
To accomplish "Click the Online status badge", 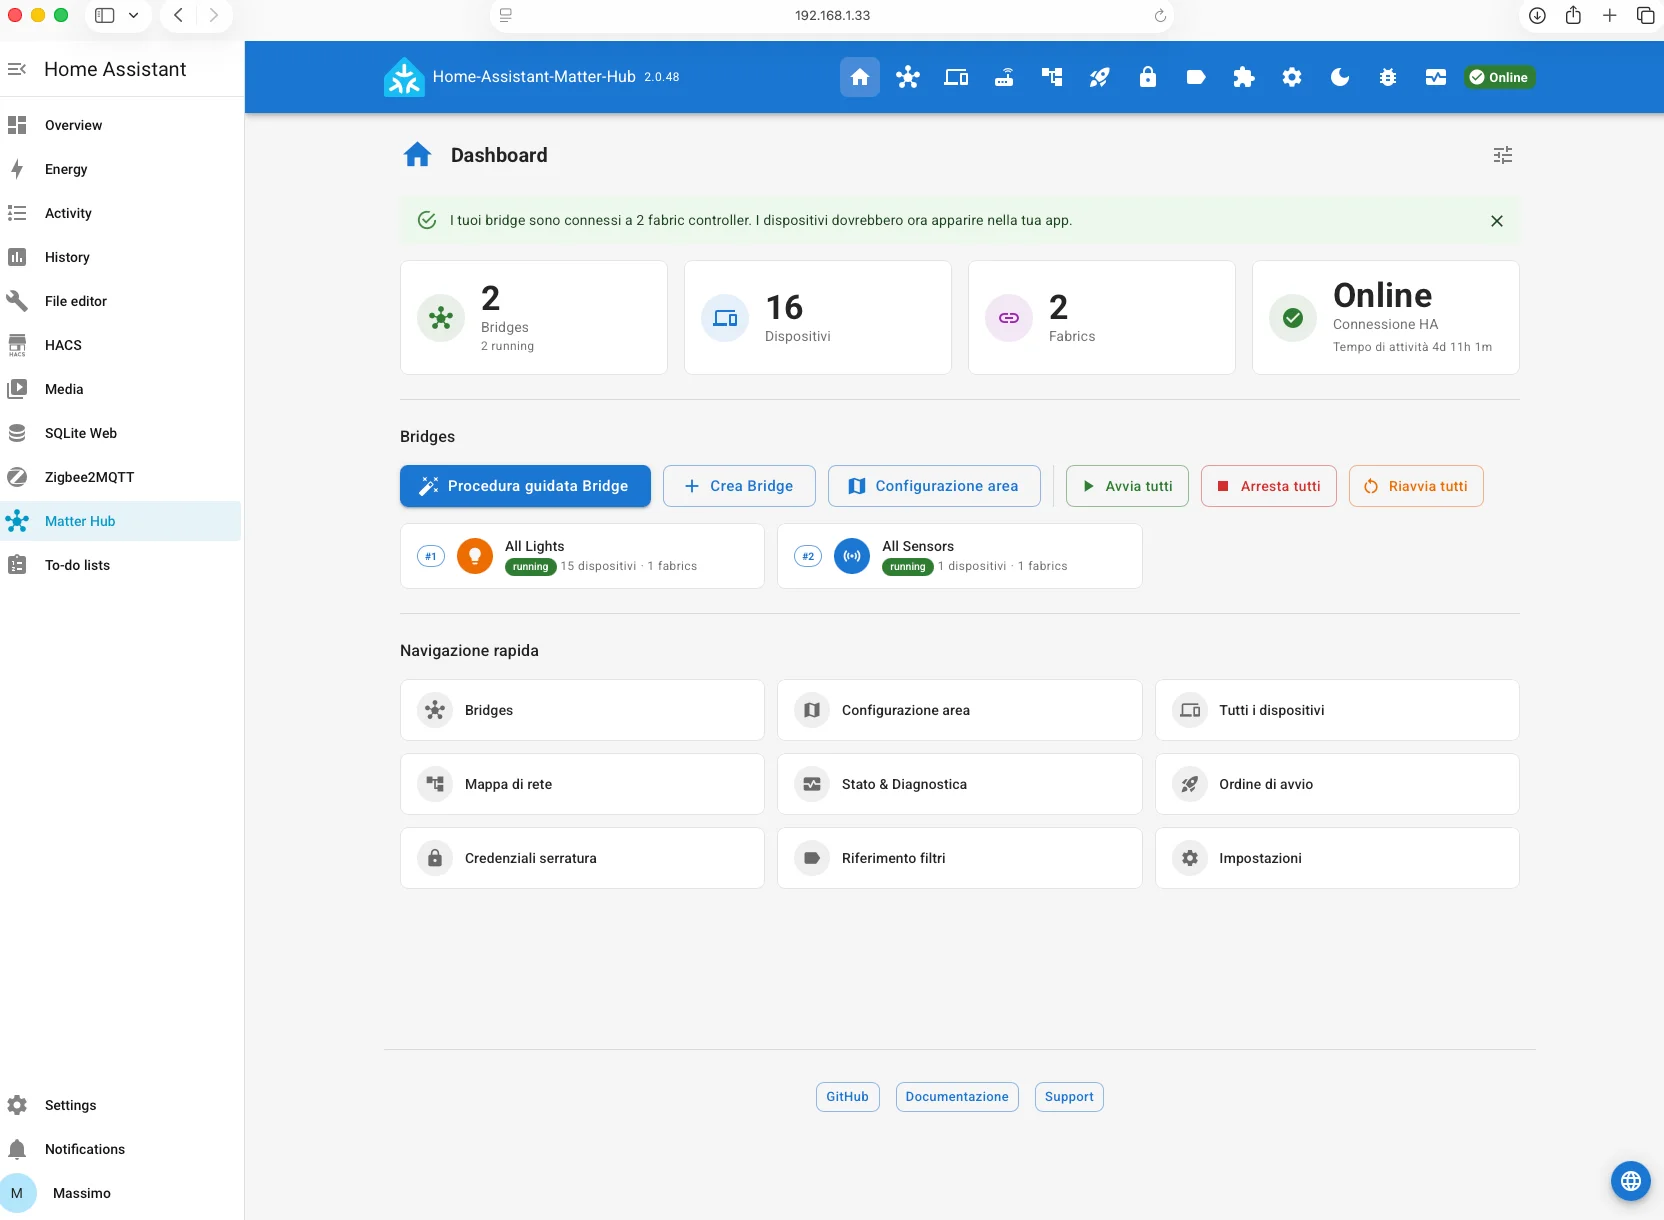I will [1499, 77].
